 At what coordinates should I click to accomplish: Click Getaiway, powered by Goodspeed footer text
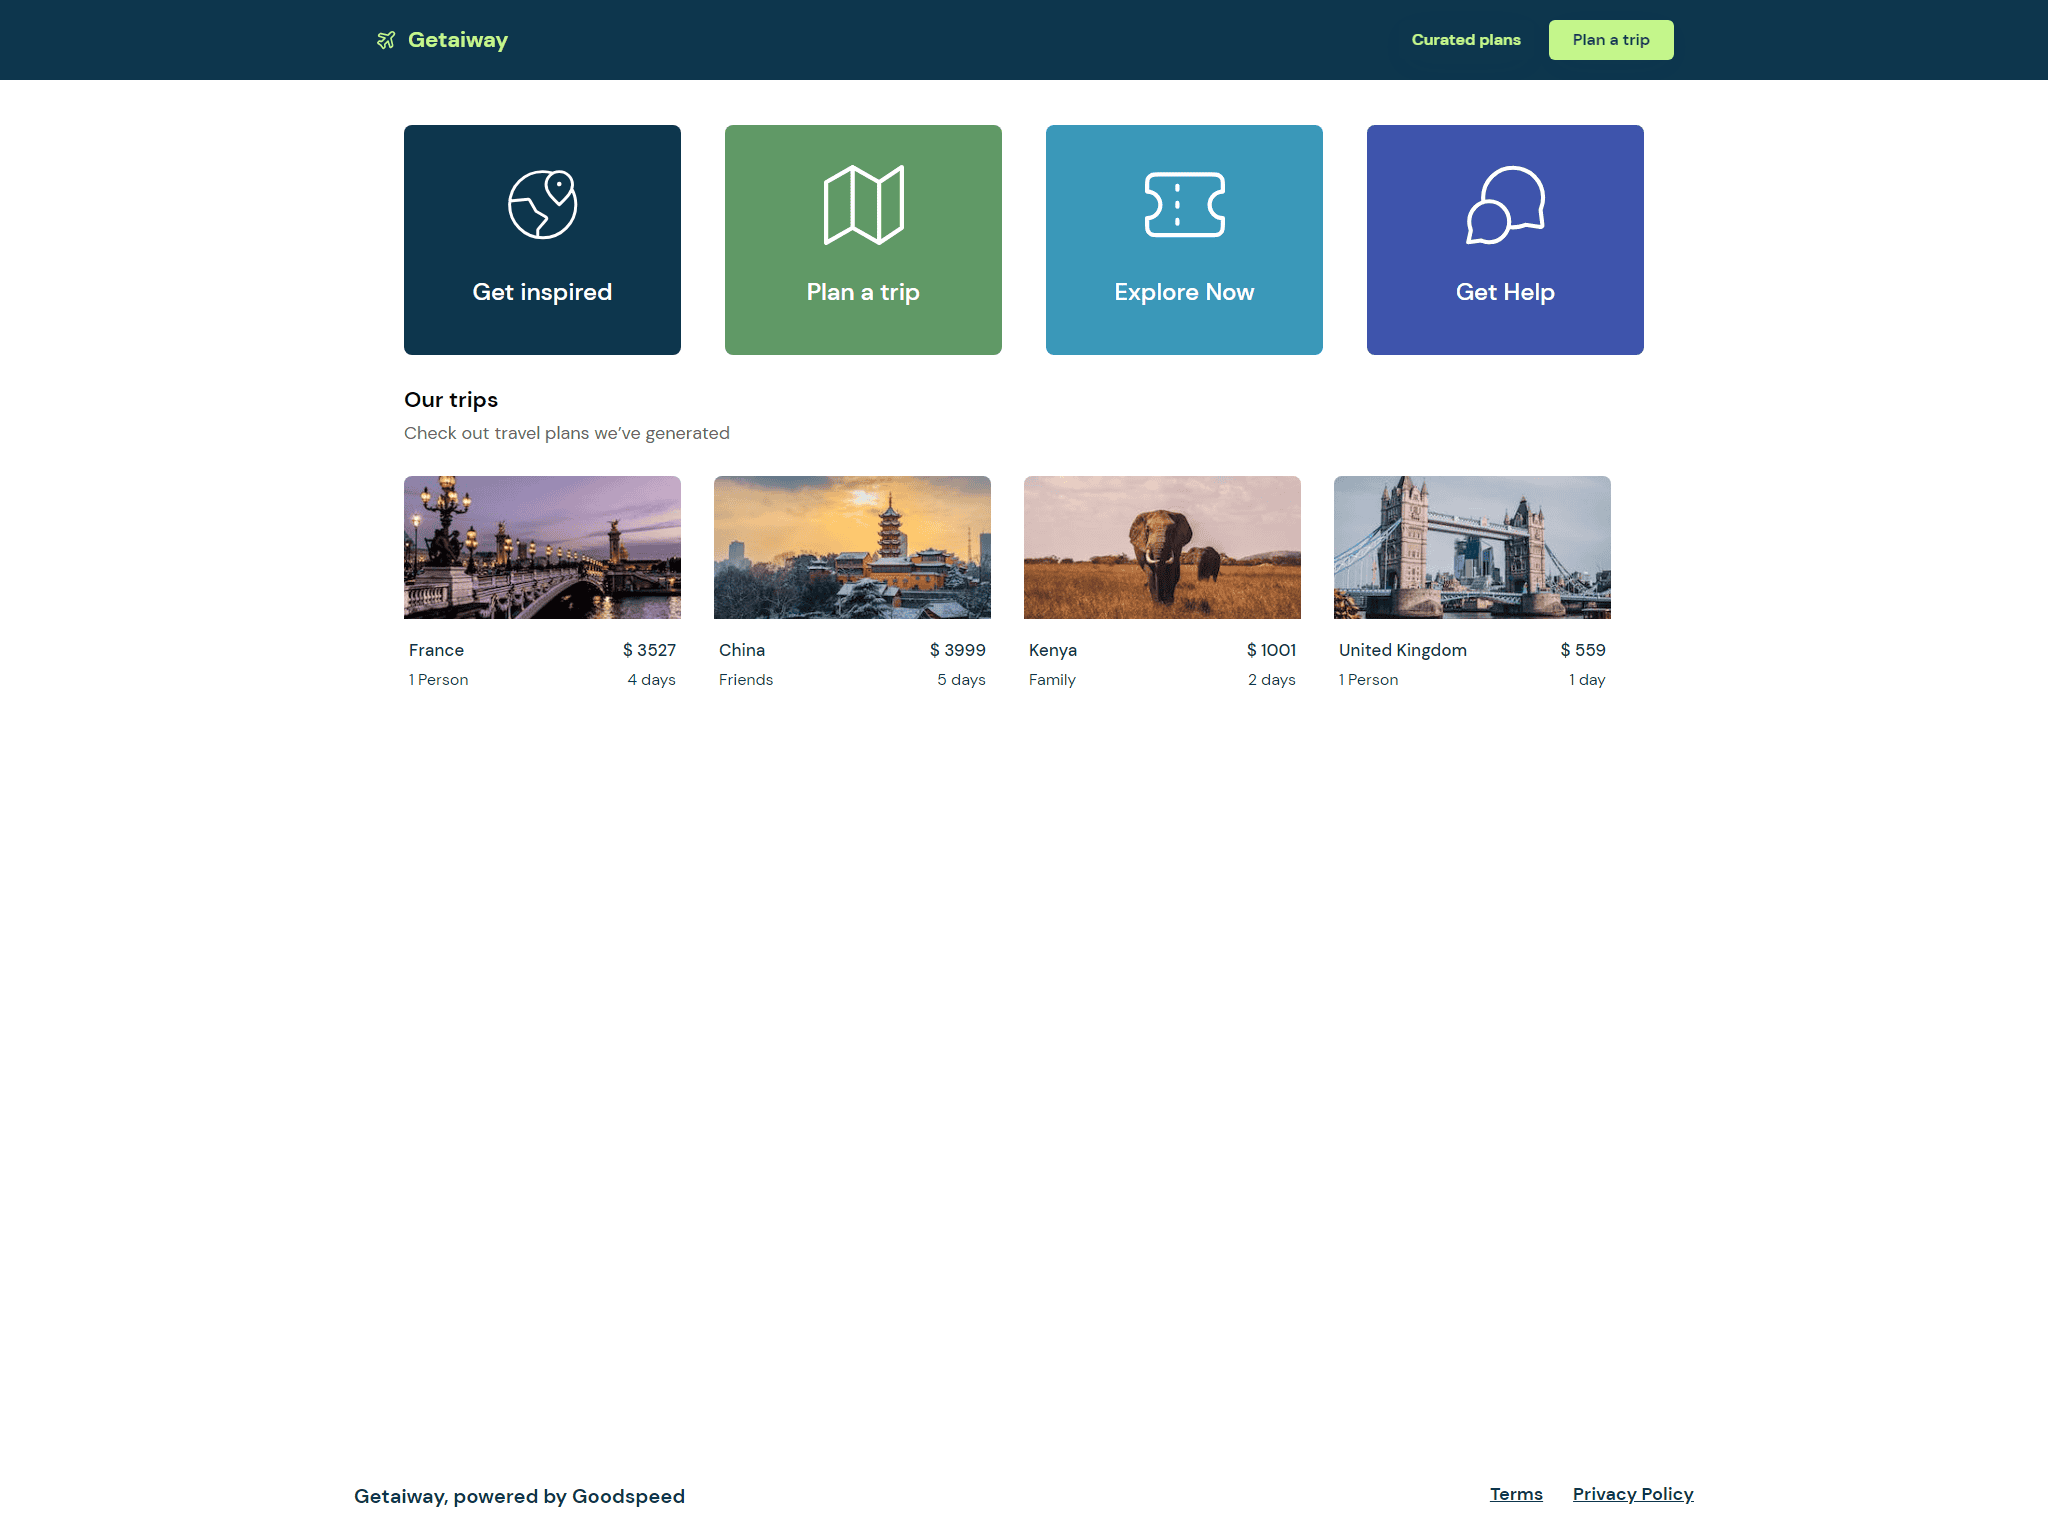click(519, 1497)
